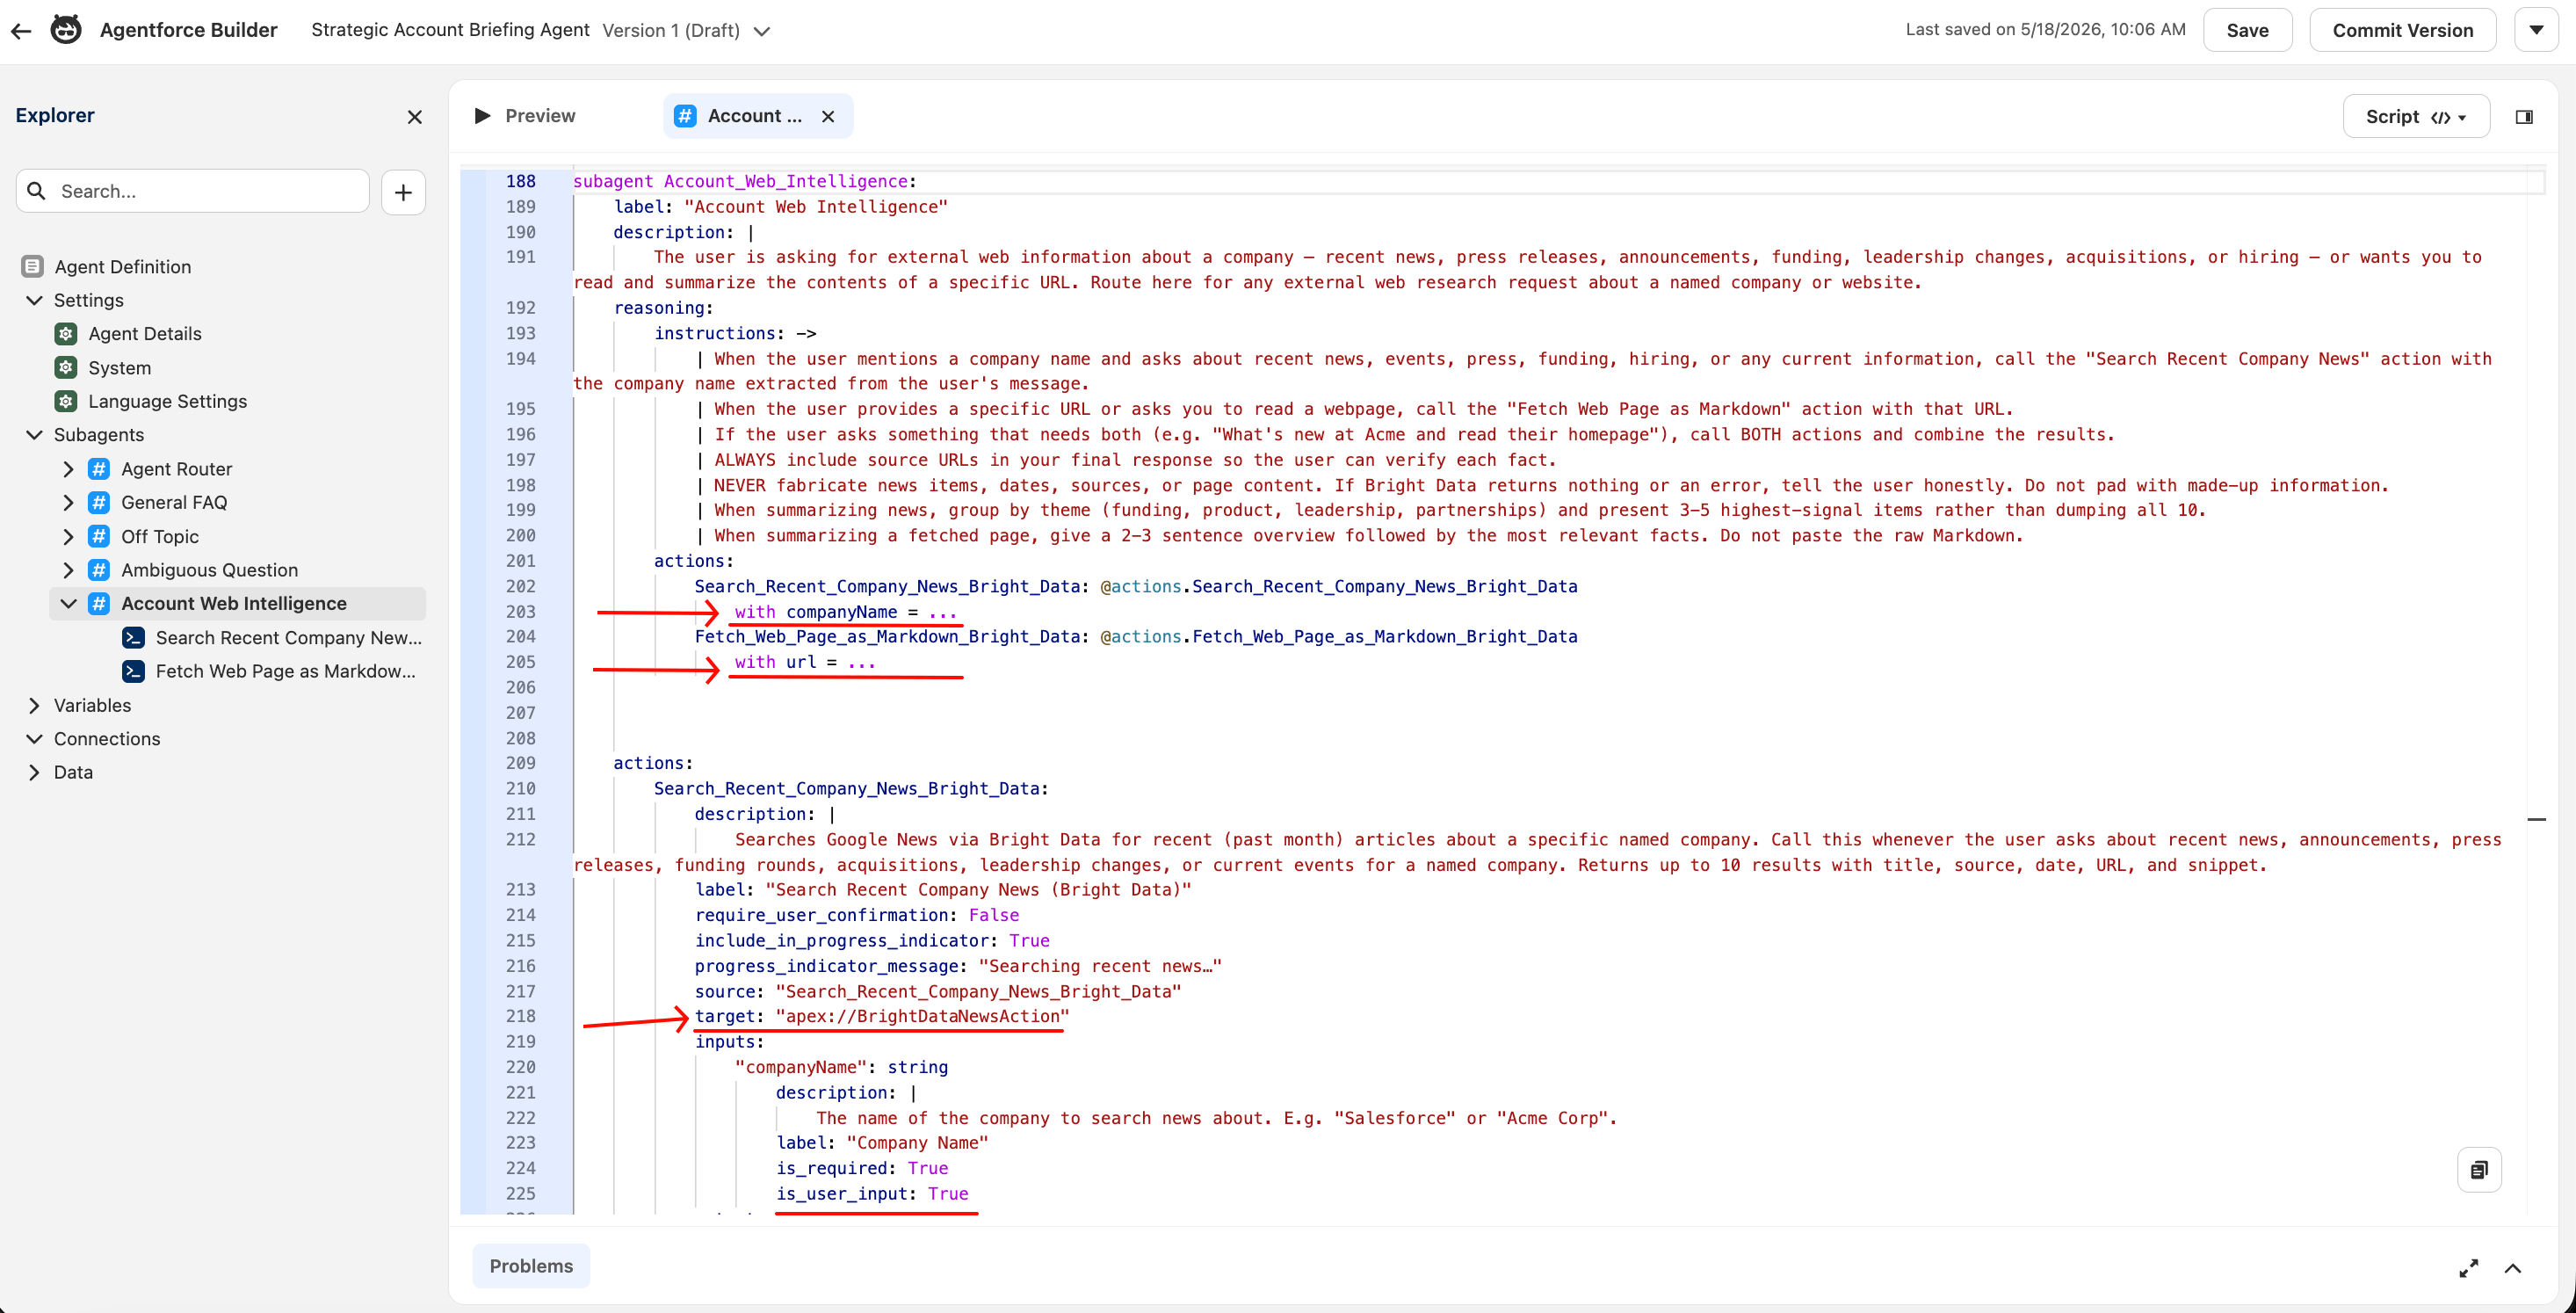Click the Save button

2247,30
